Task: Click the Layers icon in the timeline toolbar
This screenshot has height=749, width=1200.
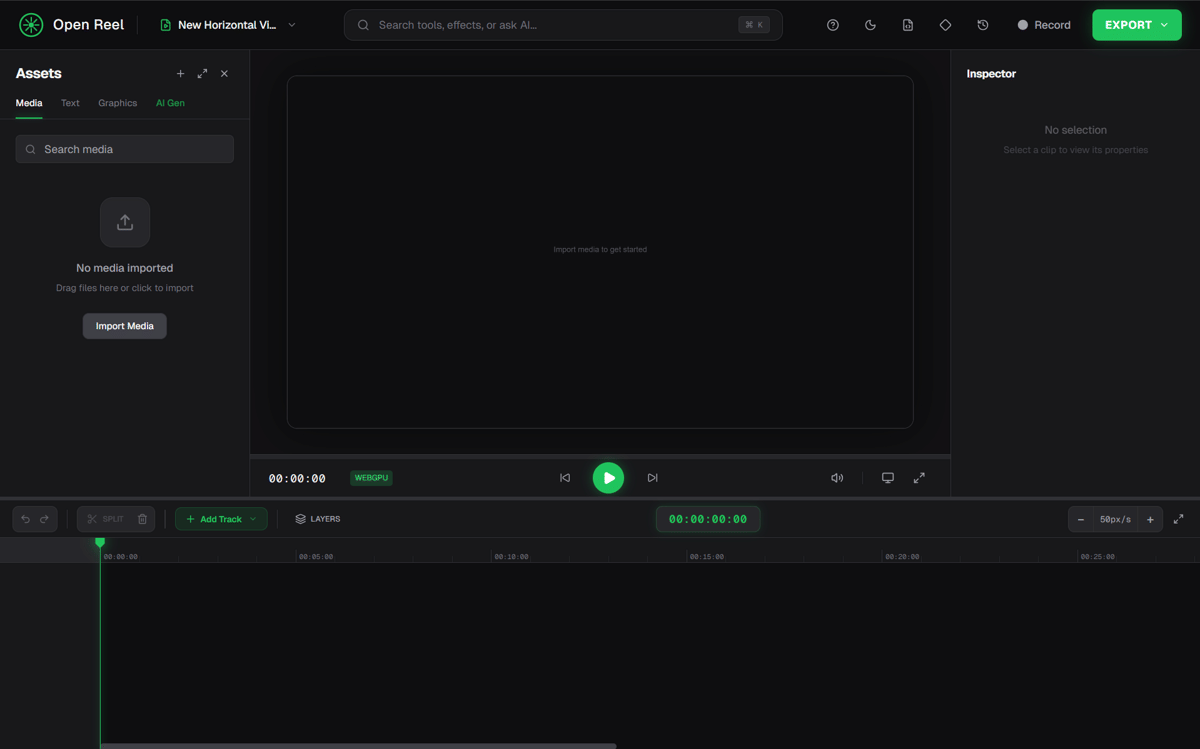Action: (298, 518)
